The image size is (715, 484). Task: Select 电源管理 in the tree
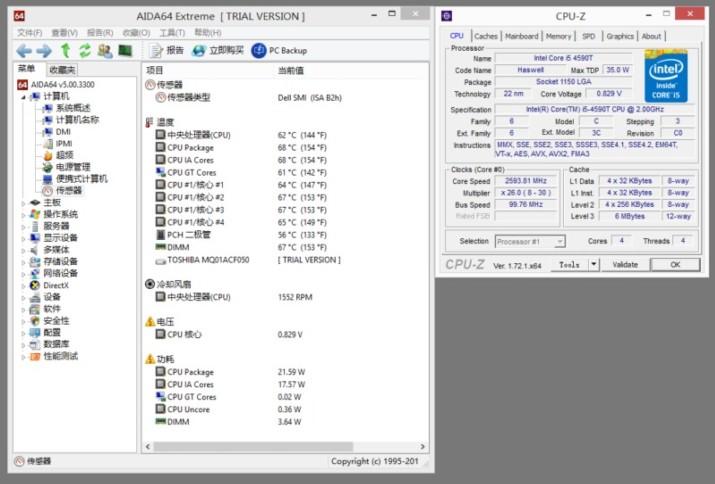[x=73, y=167]
